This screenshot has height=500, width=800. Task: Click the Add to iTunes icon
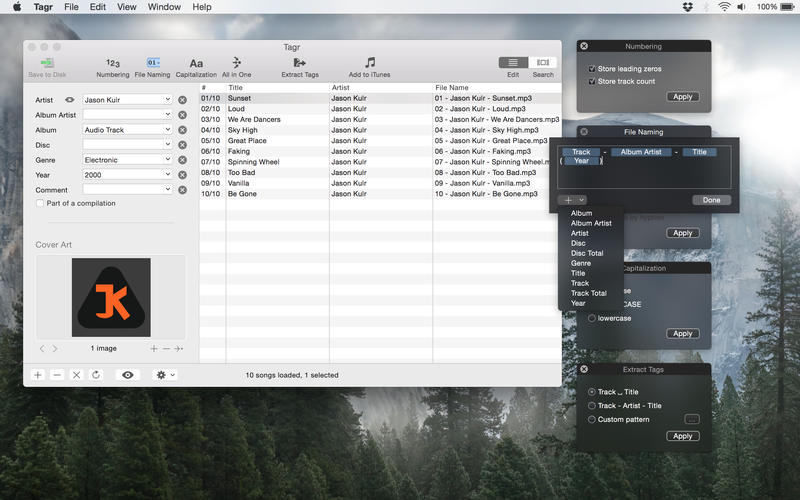tap(369, 64)
